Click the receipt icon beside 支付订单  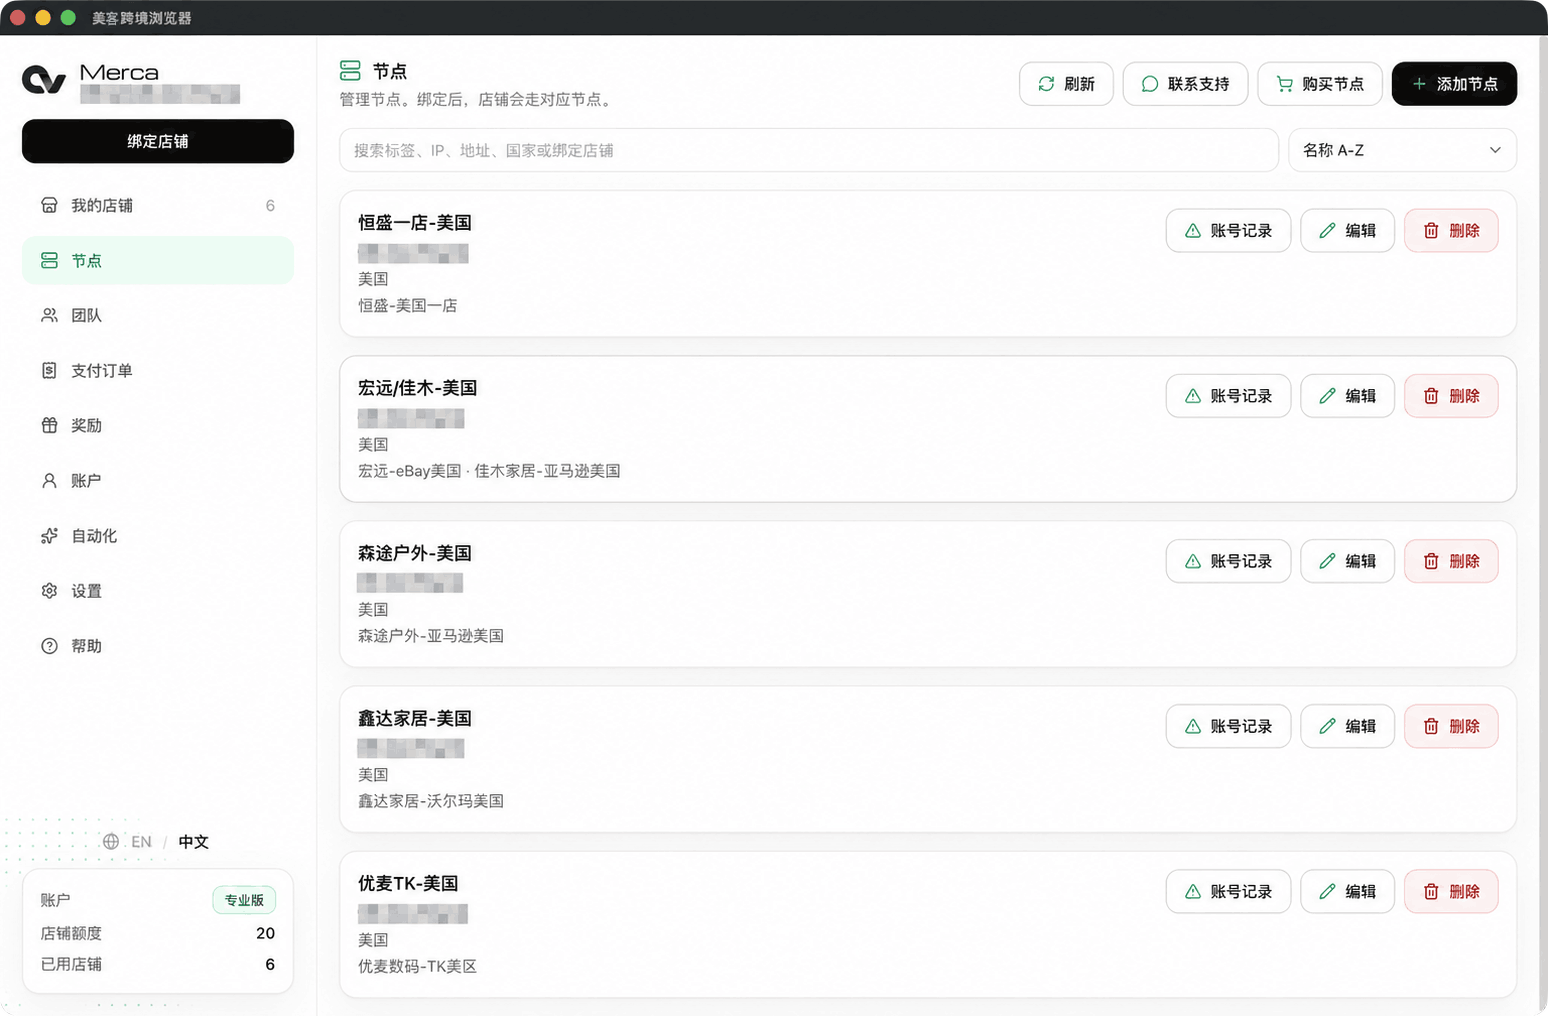[49, 370]
